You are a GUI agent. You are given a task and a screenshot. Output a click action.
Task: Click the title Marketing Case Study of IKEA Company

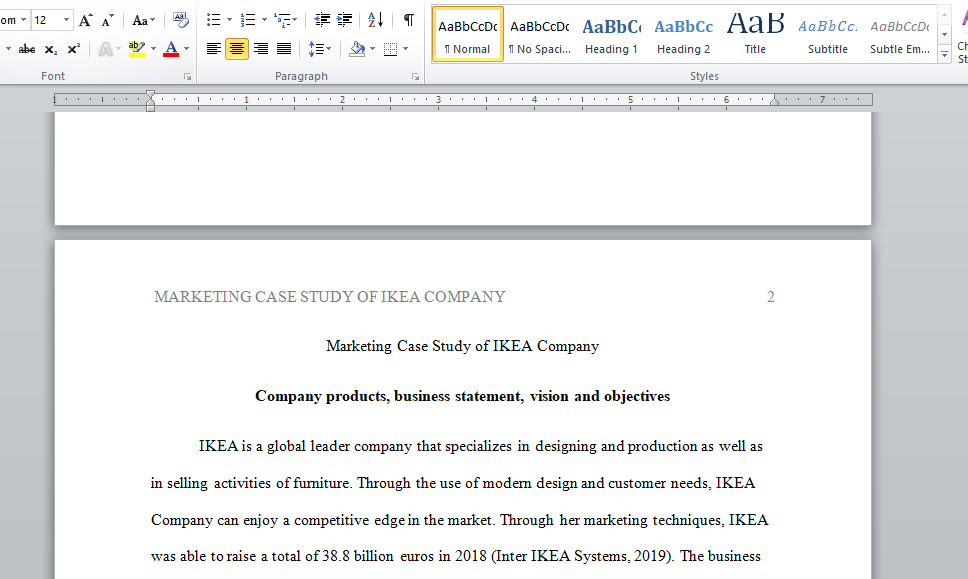point(462,346)
